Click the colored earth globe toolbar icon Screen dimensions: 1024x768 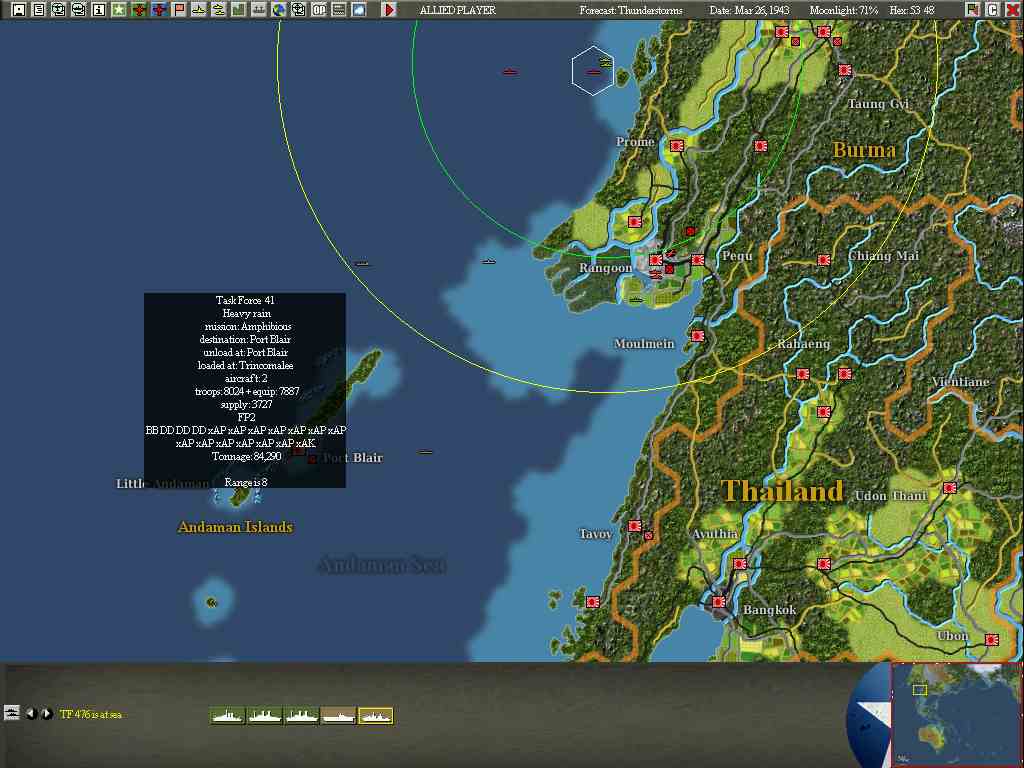[x=279, y=10]
